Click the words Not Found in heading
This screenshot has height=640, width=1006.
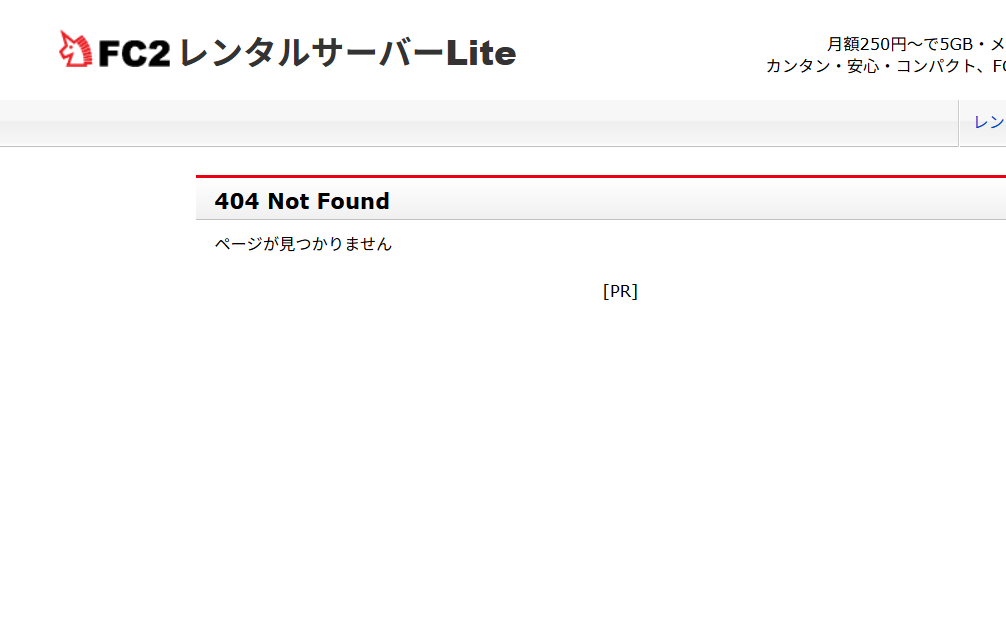tap(328, 201)
